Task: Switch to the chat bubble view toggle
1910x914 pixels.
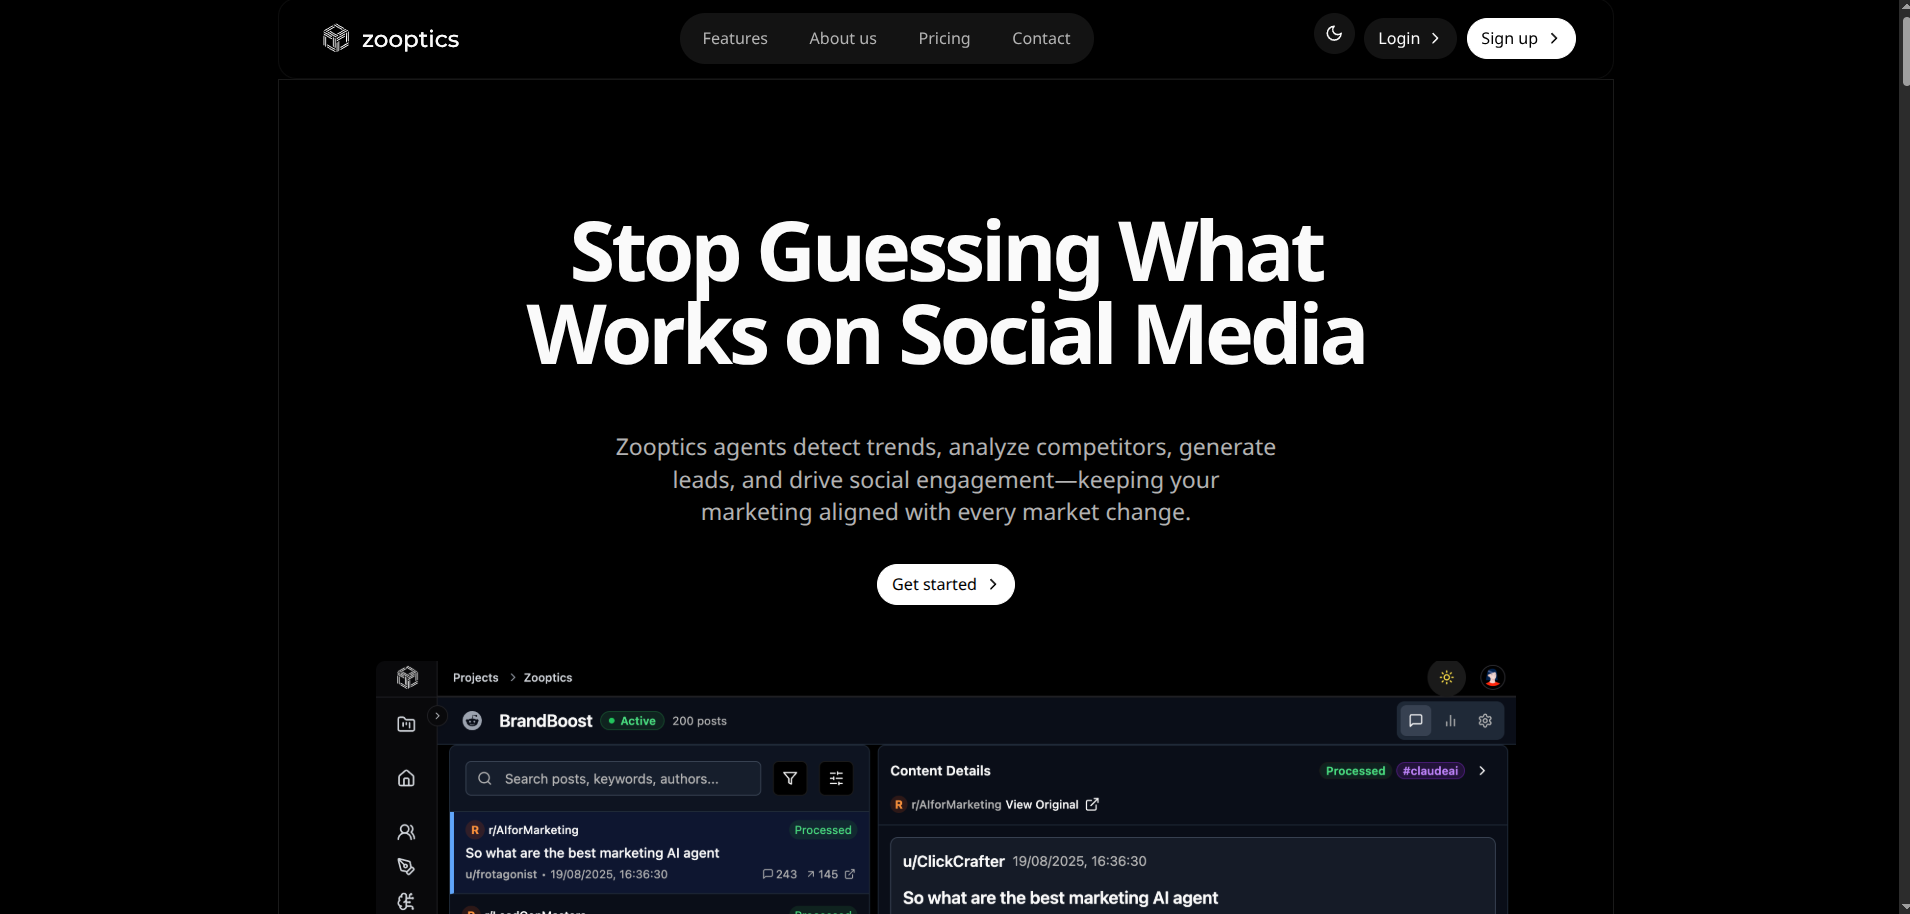Action: click(1416, 721)
